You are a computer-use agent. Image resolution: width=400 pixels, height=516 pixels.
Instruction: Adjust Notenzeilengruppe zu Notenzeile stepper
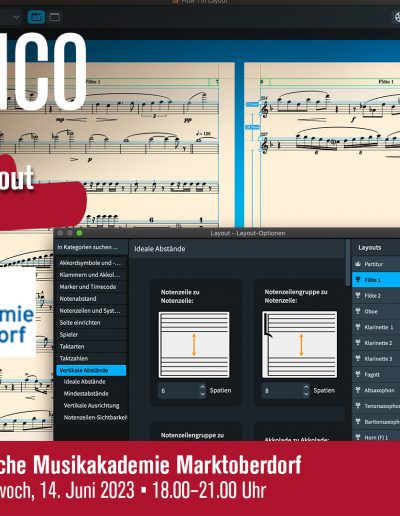(306, 390)
